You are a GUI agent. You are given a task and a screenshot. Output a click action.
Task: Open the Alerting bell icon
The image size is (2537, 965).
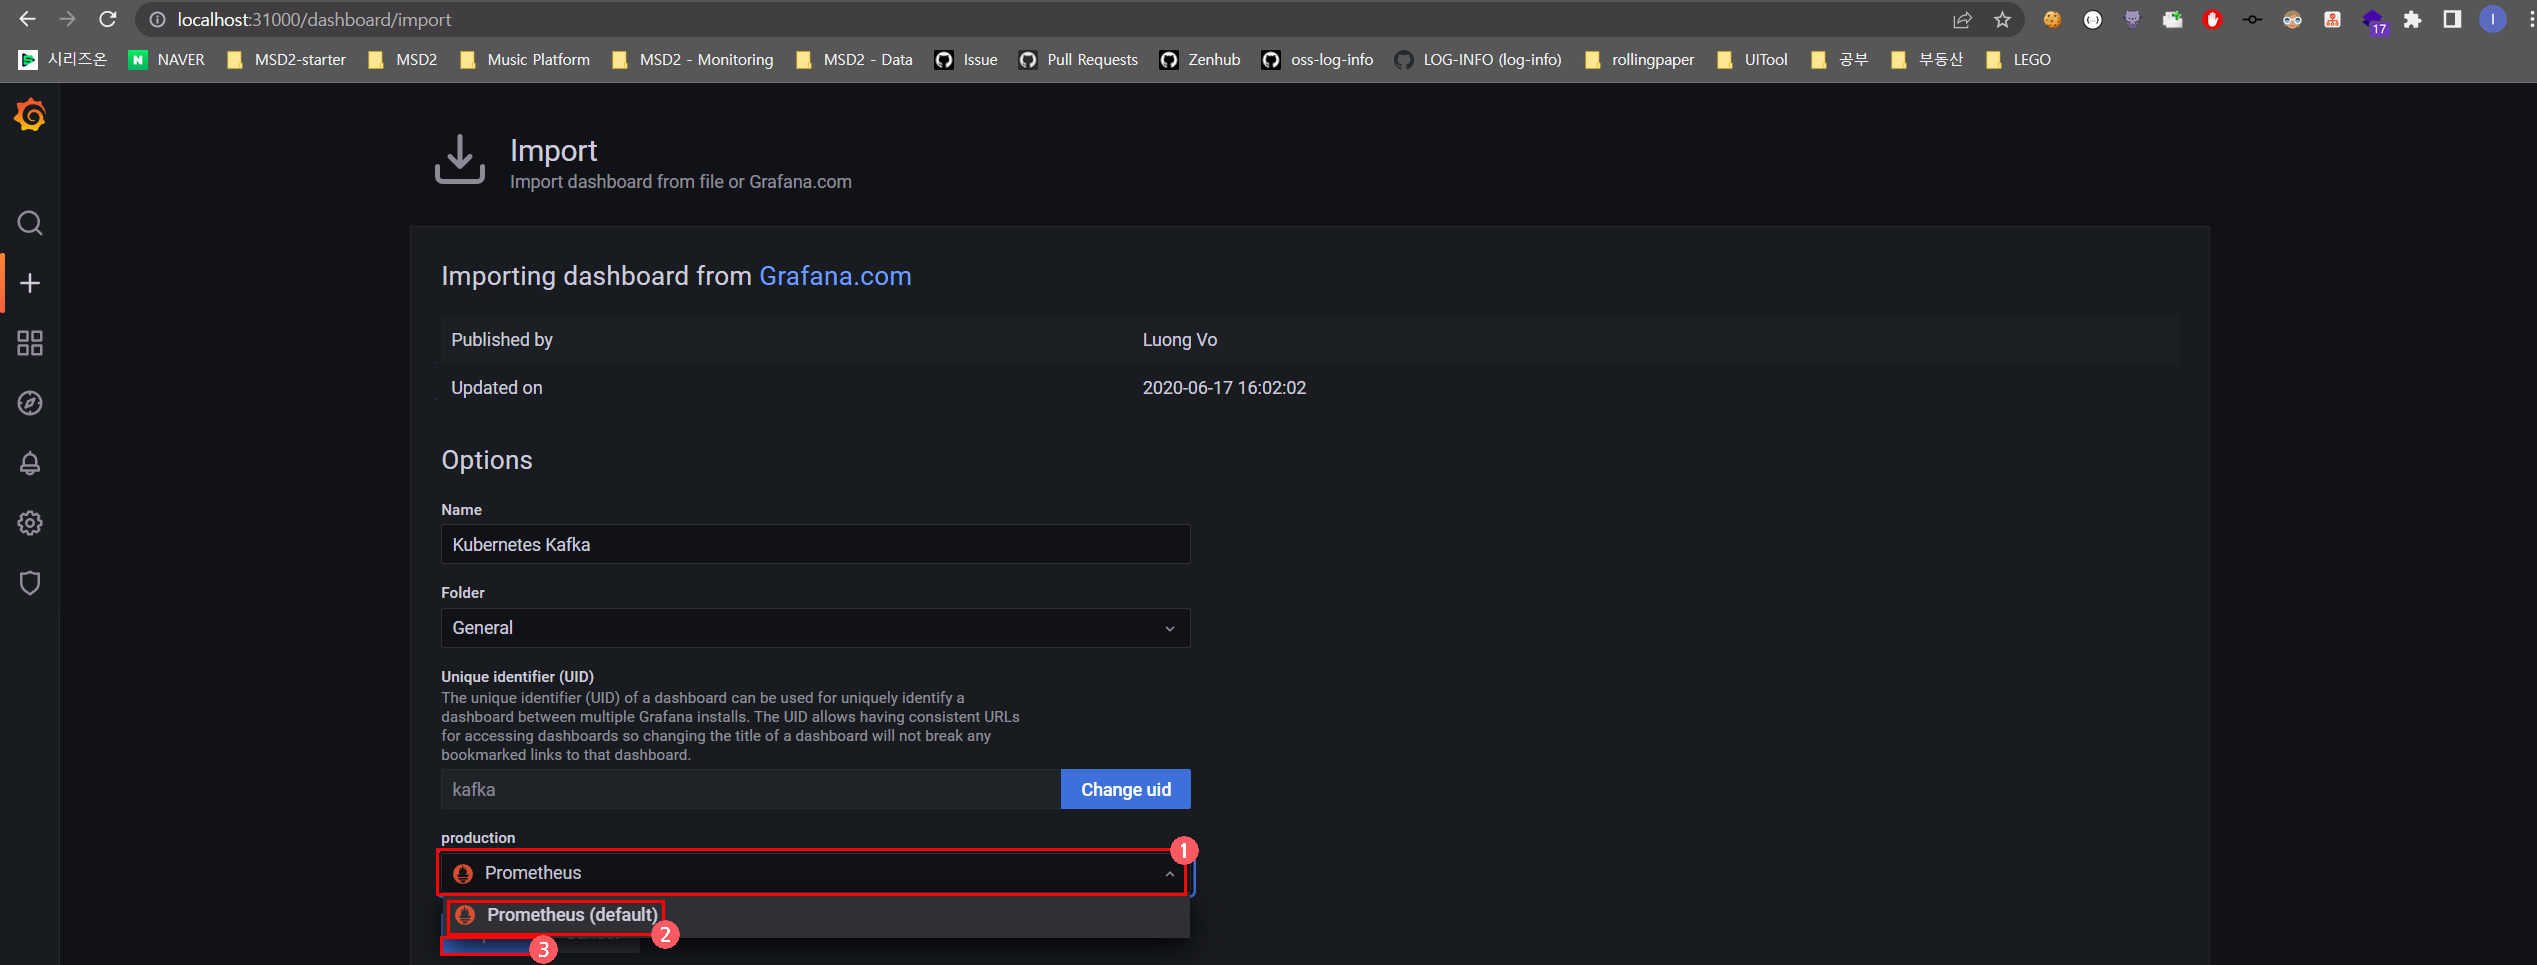point(30,463)
